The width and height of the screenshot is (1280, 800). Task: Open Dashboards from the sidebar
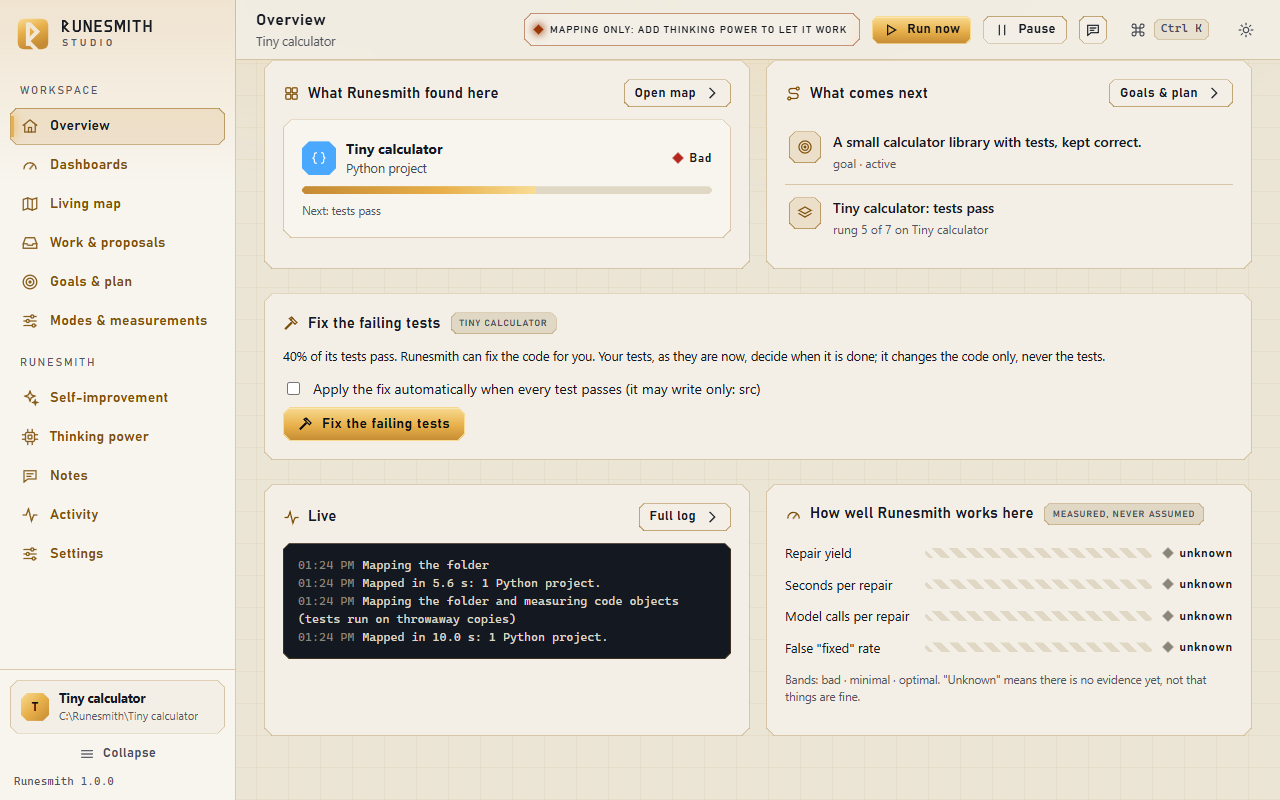point(117,165)
